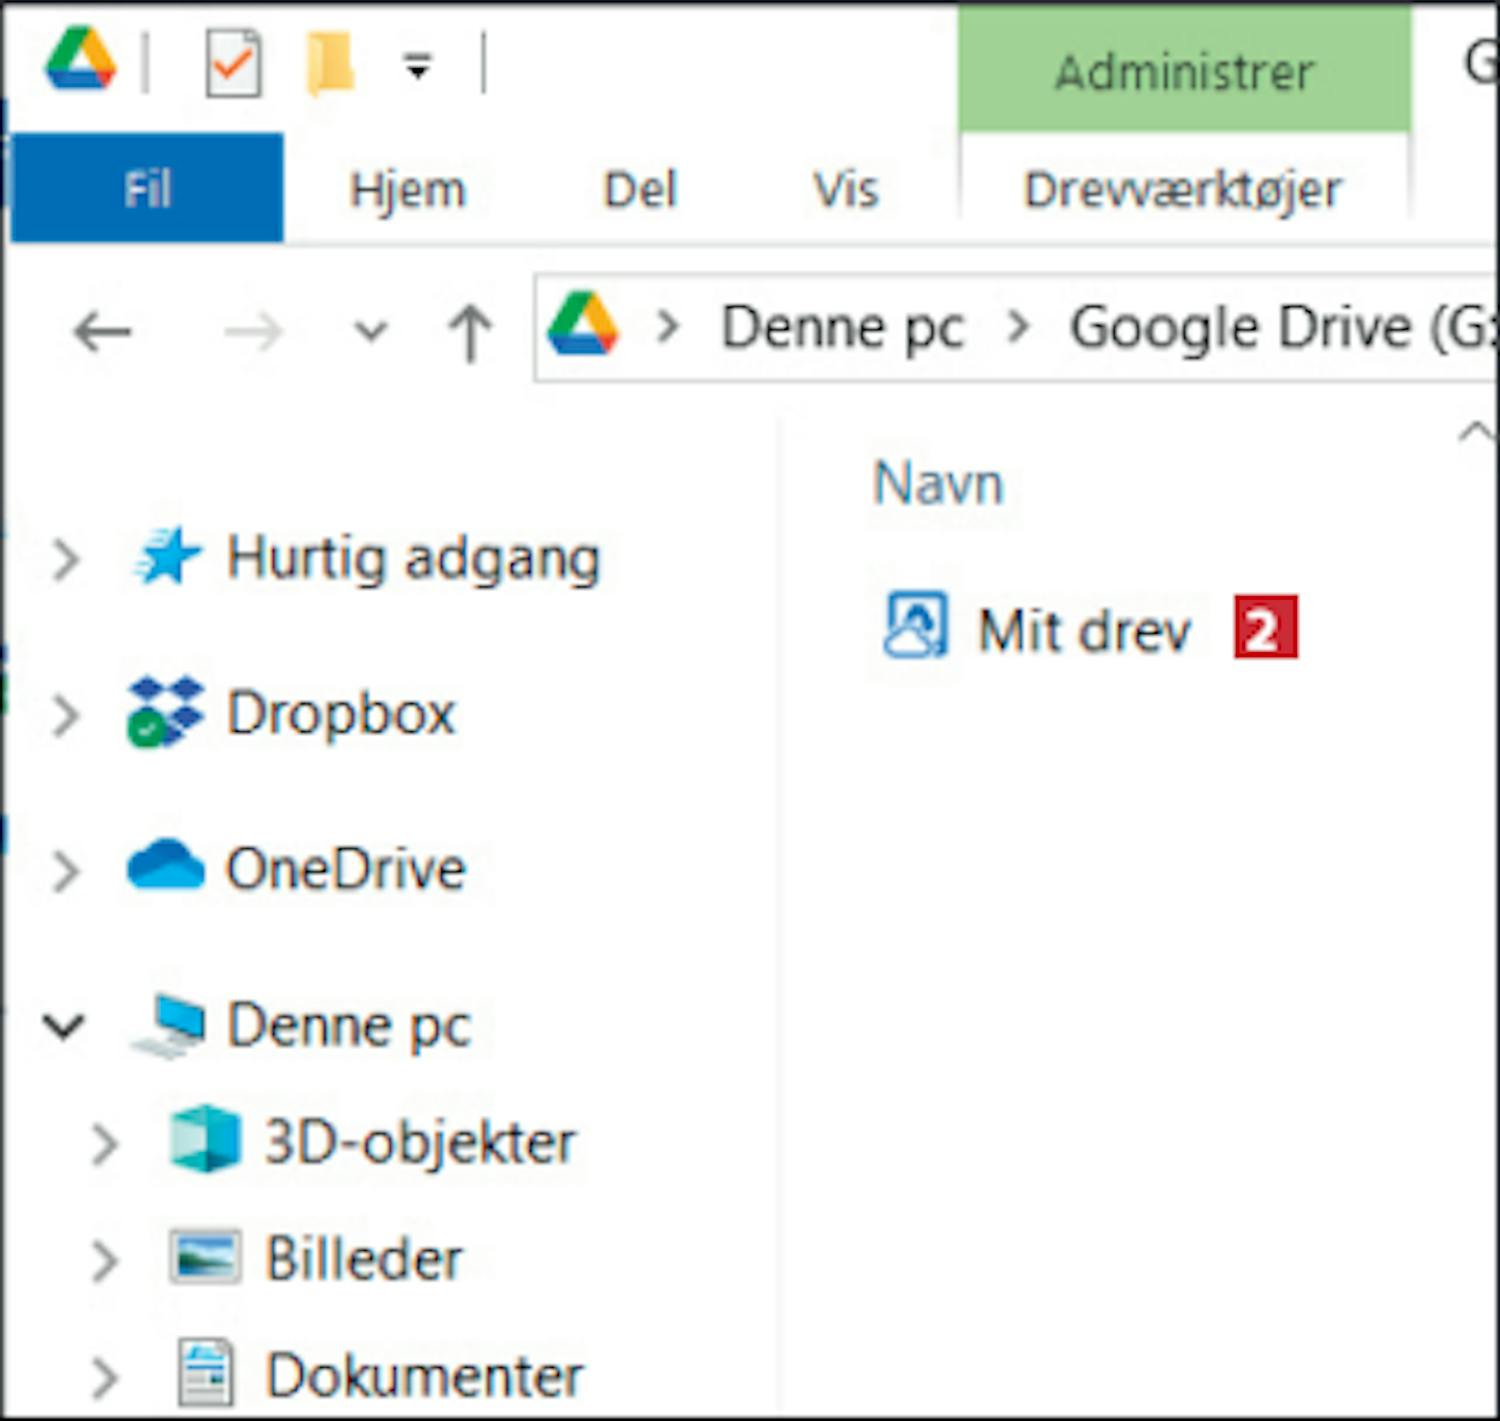This screenshot has height=1421, width=1500.
Task: Open the customize quick access toolbar dropdown
Action: click(x=417, y=67)
